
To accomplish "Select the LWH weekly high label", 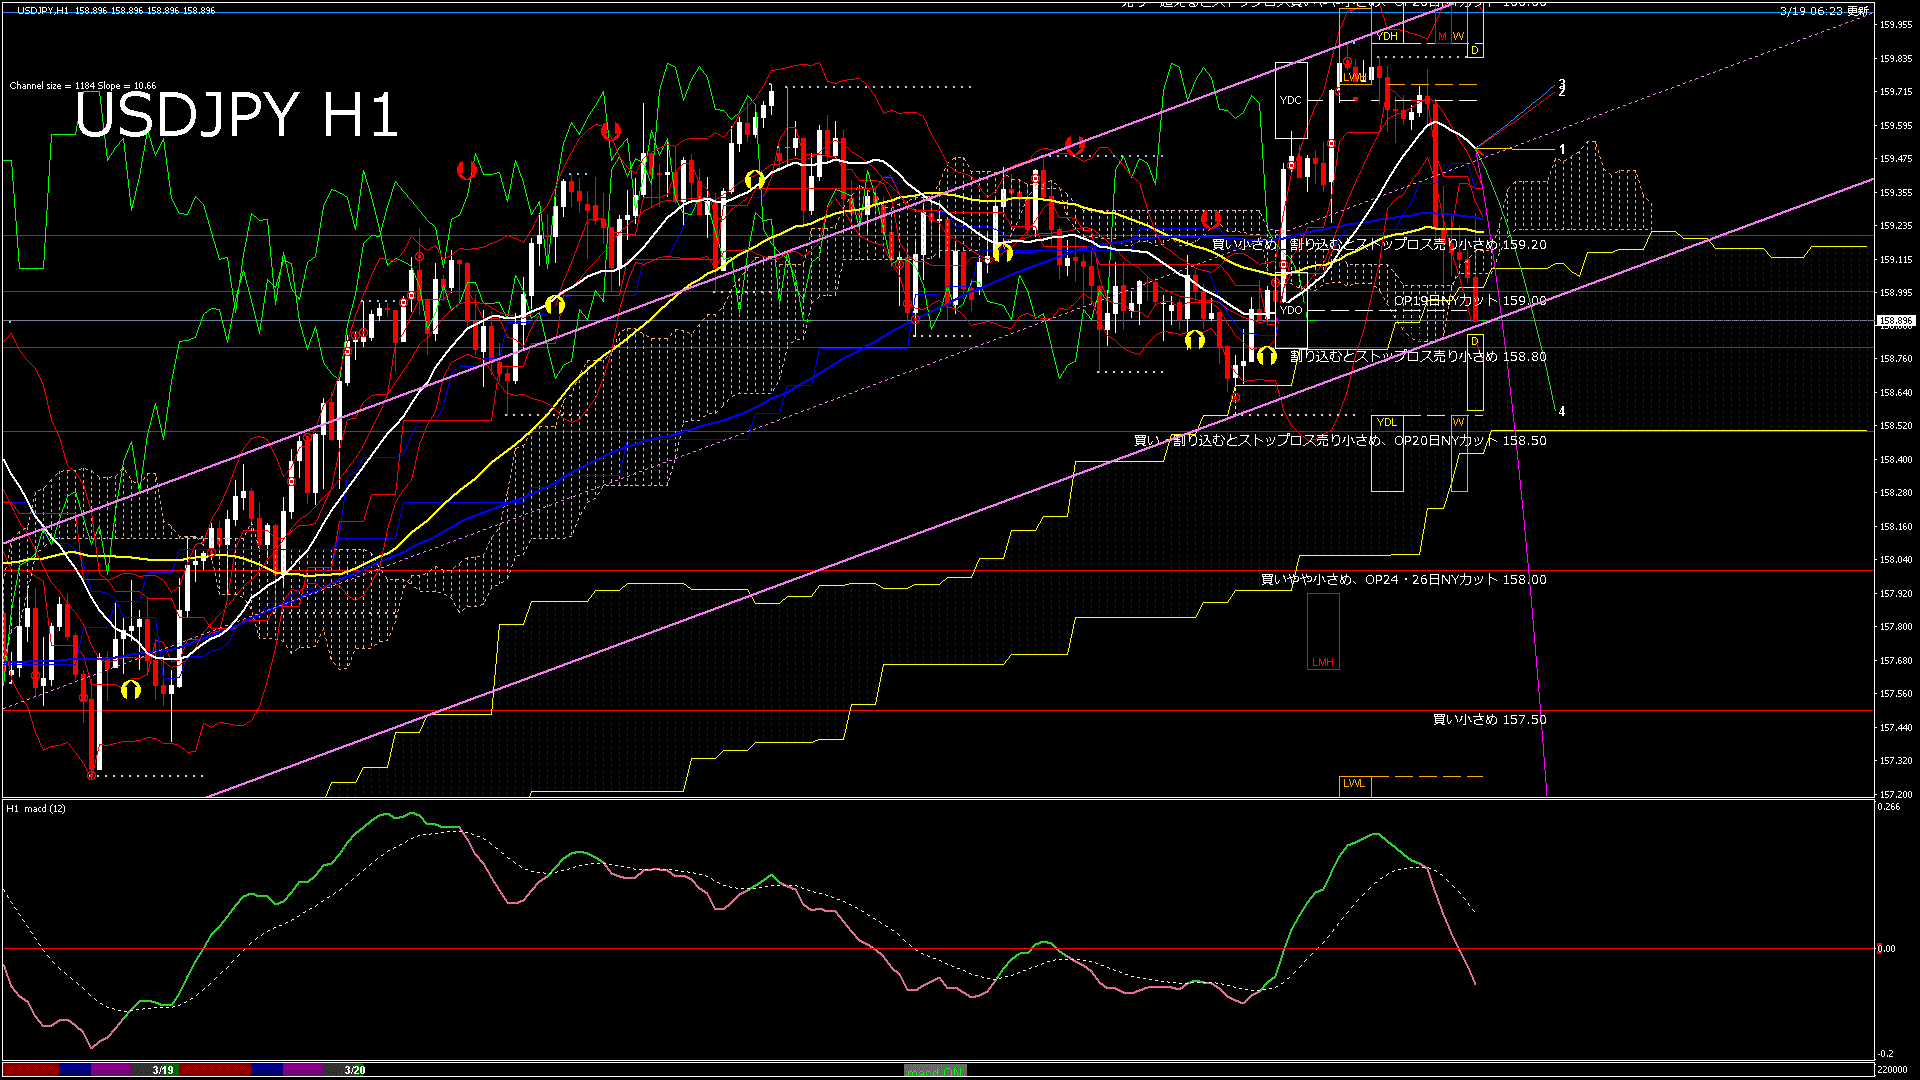I will [x=1354, y=77].
